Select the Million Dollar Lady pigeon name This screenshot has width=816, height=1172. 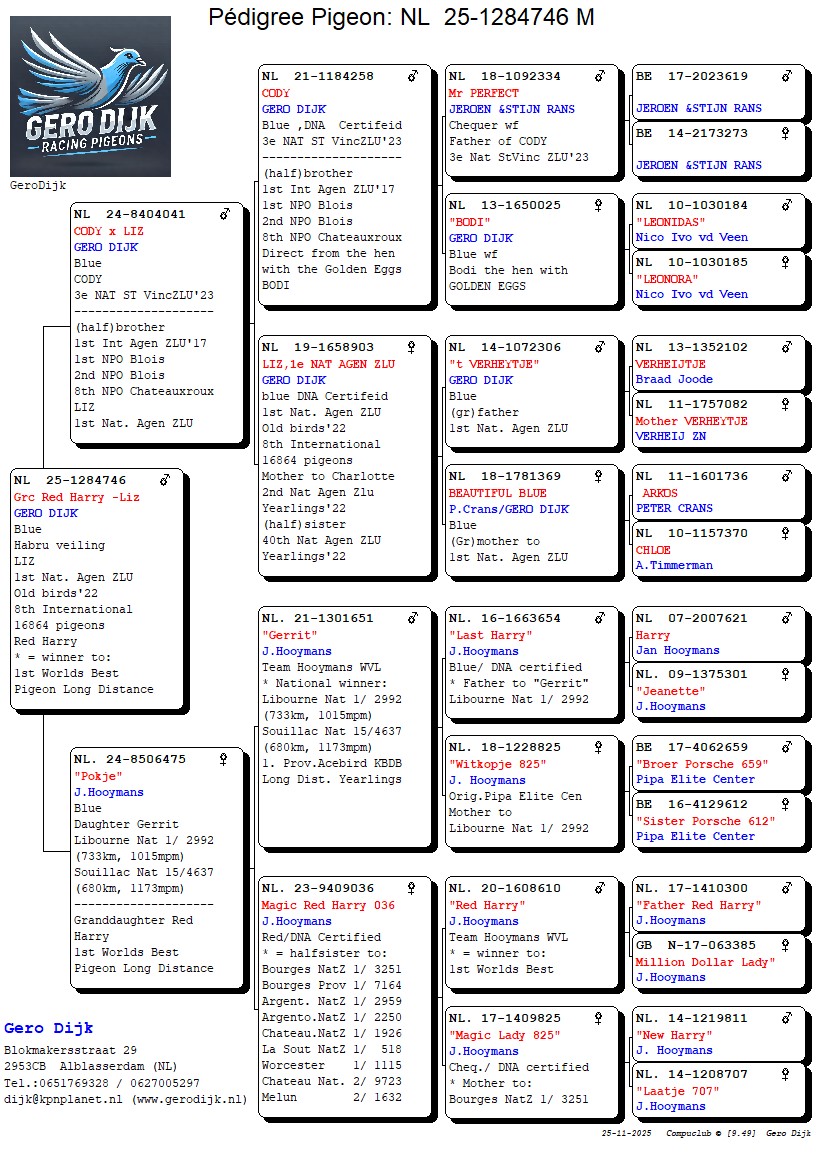[705, 962]
